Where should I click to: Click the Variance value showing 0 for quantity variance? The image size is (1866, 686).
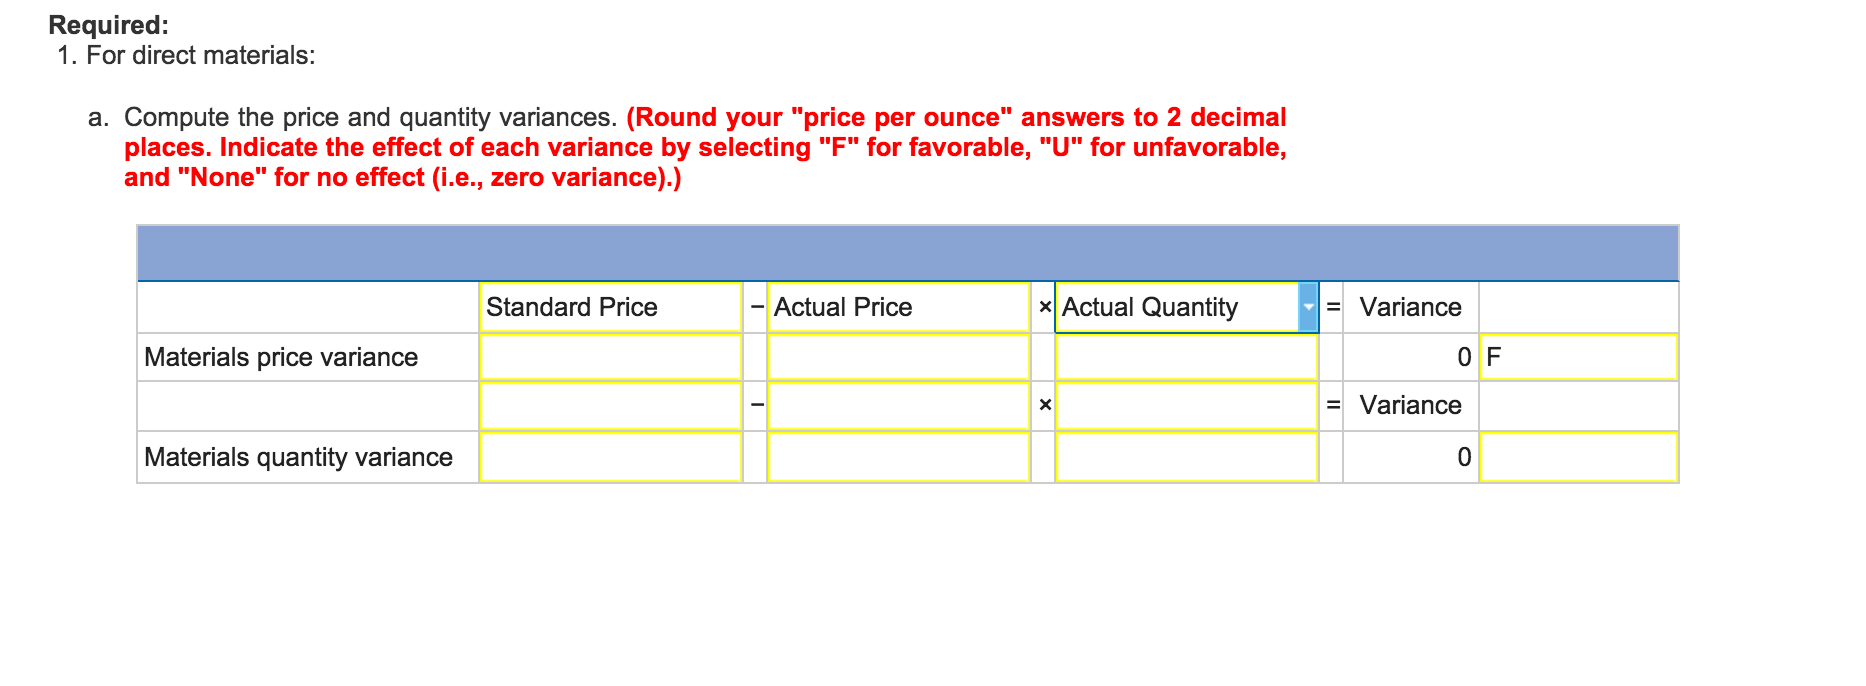[x=1410, y=457]
